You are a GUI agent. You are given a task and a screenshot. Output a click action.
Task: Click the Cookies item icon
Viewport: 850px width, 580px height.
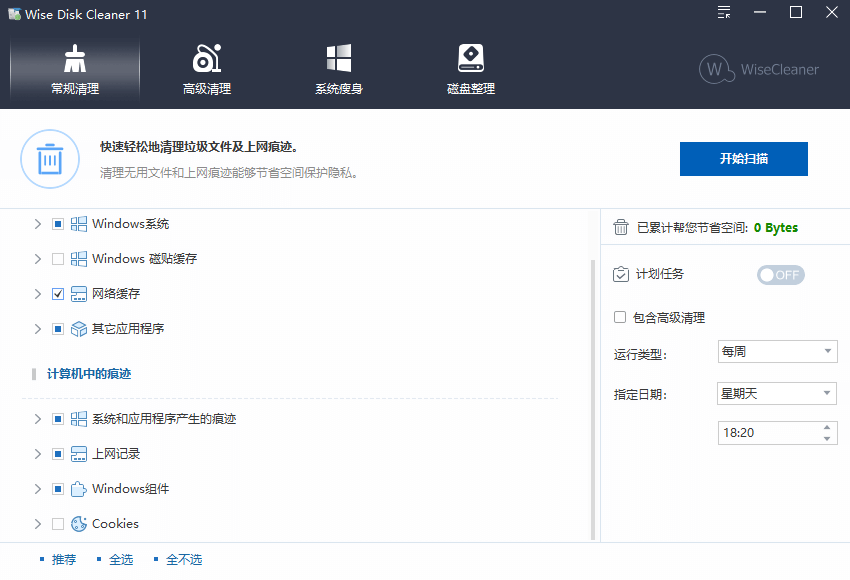(78, 523)
